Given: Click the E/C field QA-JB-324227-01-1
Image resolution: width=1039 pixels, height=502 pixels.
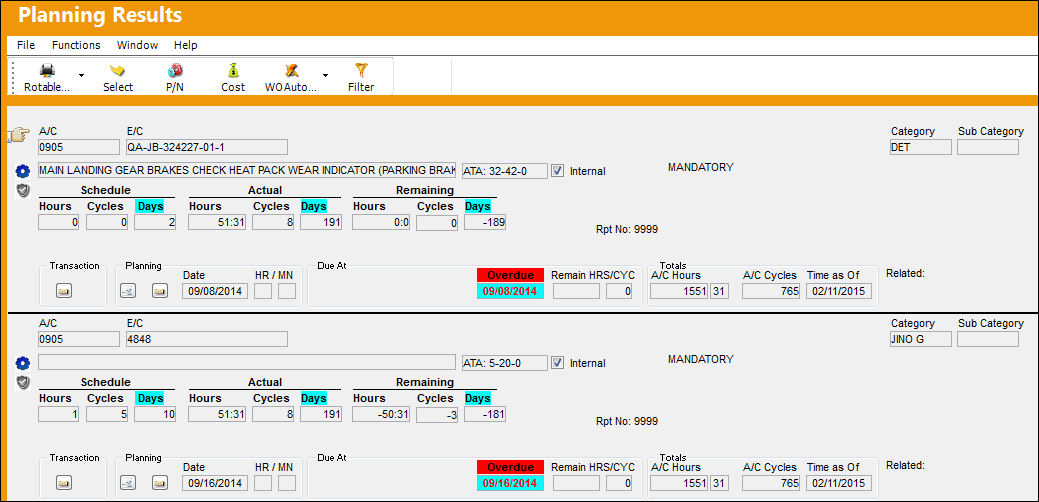Looking at the screenshot, I should pyautogui.click(x=207, y=147).
